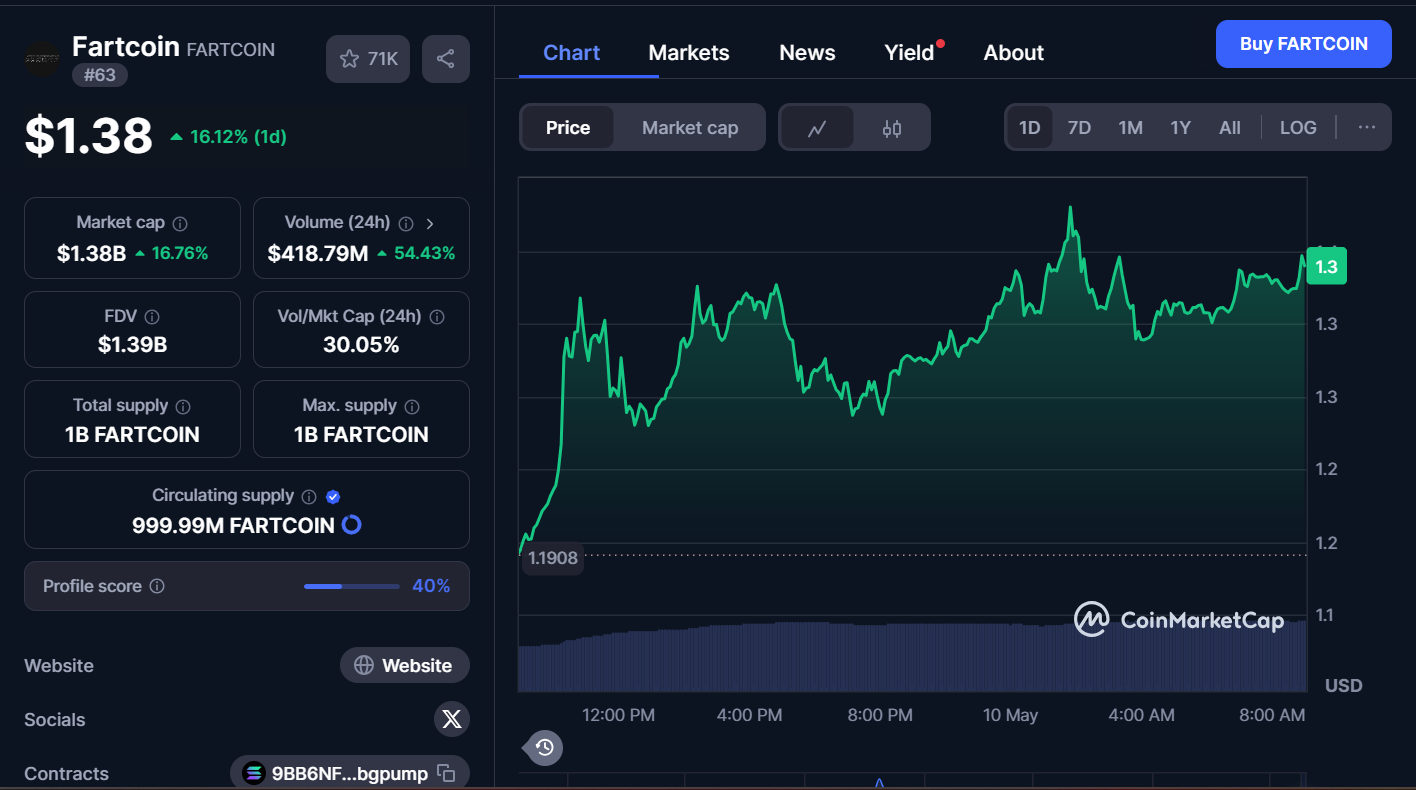Open the share icon button
Image resolution: width=1416 pixels, height=790 pixels.
tap(446, 59)
